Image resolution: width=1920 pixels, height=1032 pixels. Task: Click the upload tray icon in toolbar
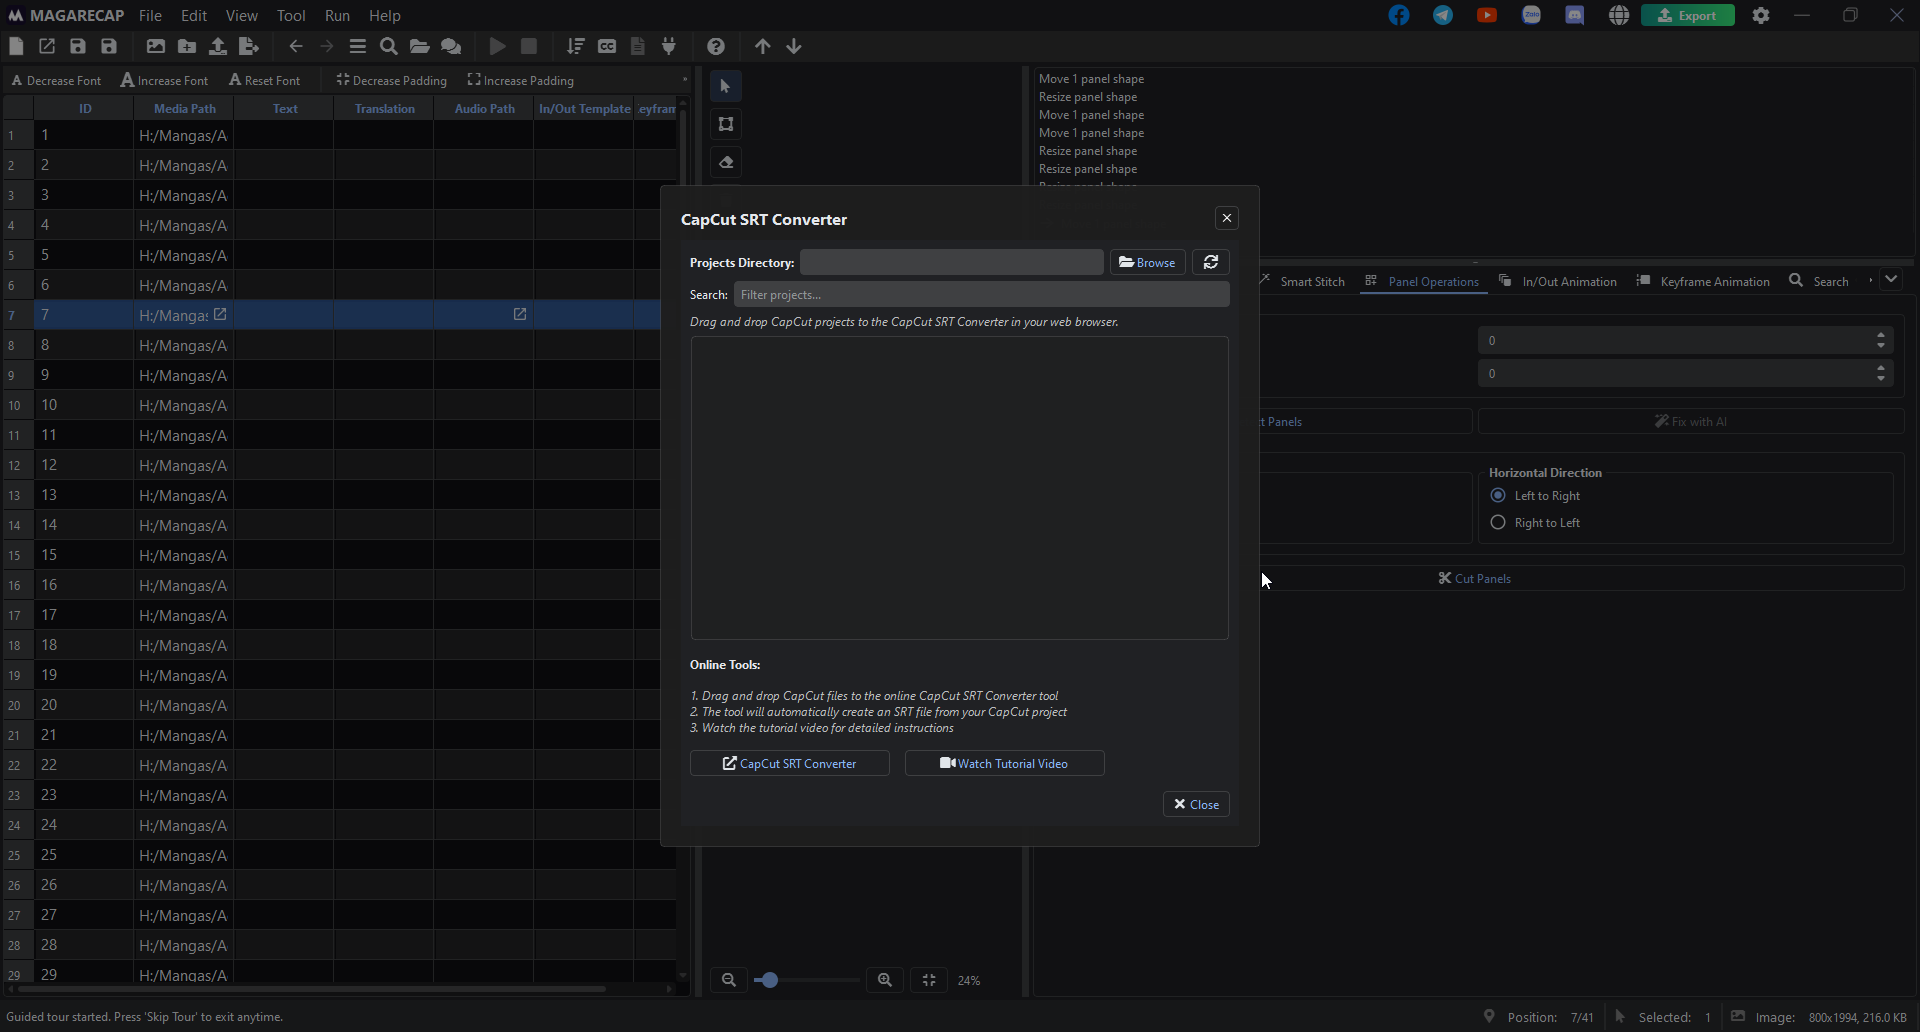(x=218, y=46)
